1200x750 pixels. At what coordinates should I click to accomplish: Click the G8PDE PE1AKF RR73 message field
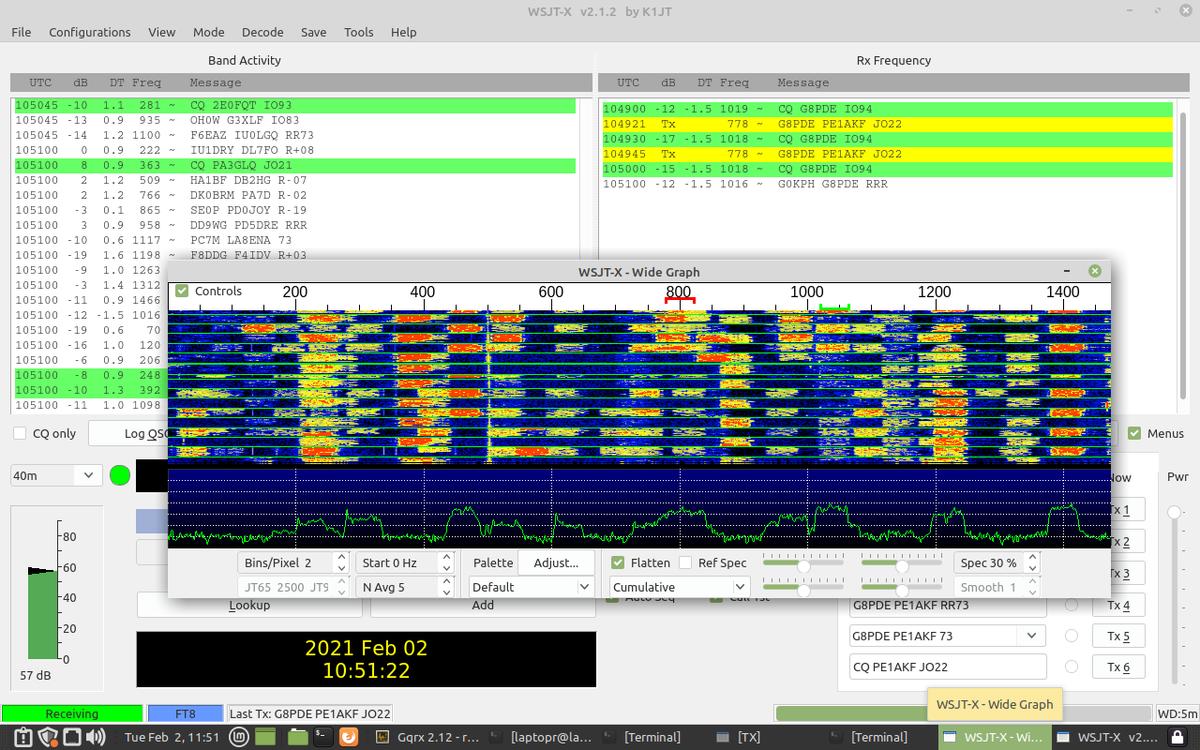[x=947, y=605]
